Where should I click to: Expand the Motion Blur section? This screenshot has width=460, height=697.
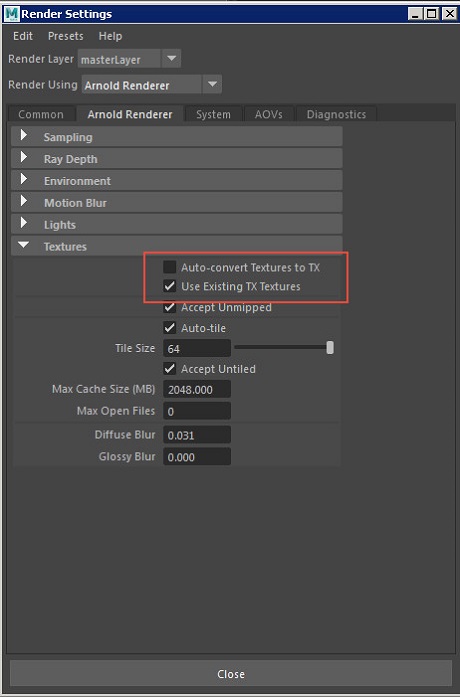pyautogui.click(x=176, y=203)
